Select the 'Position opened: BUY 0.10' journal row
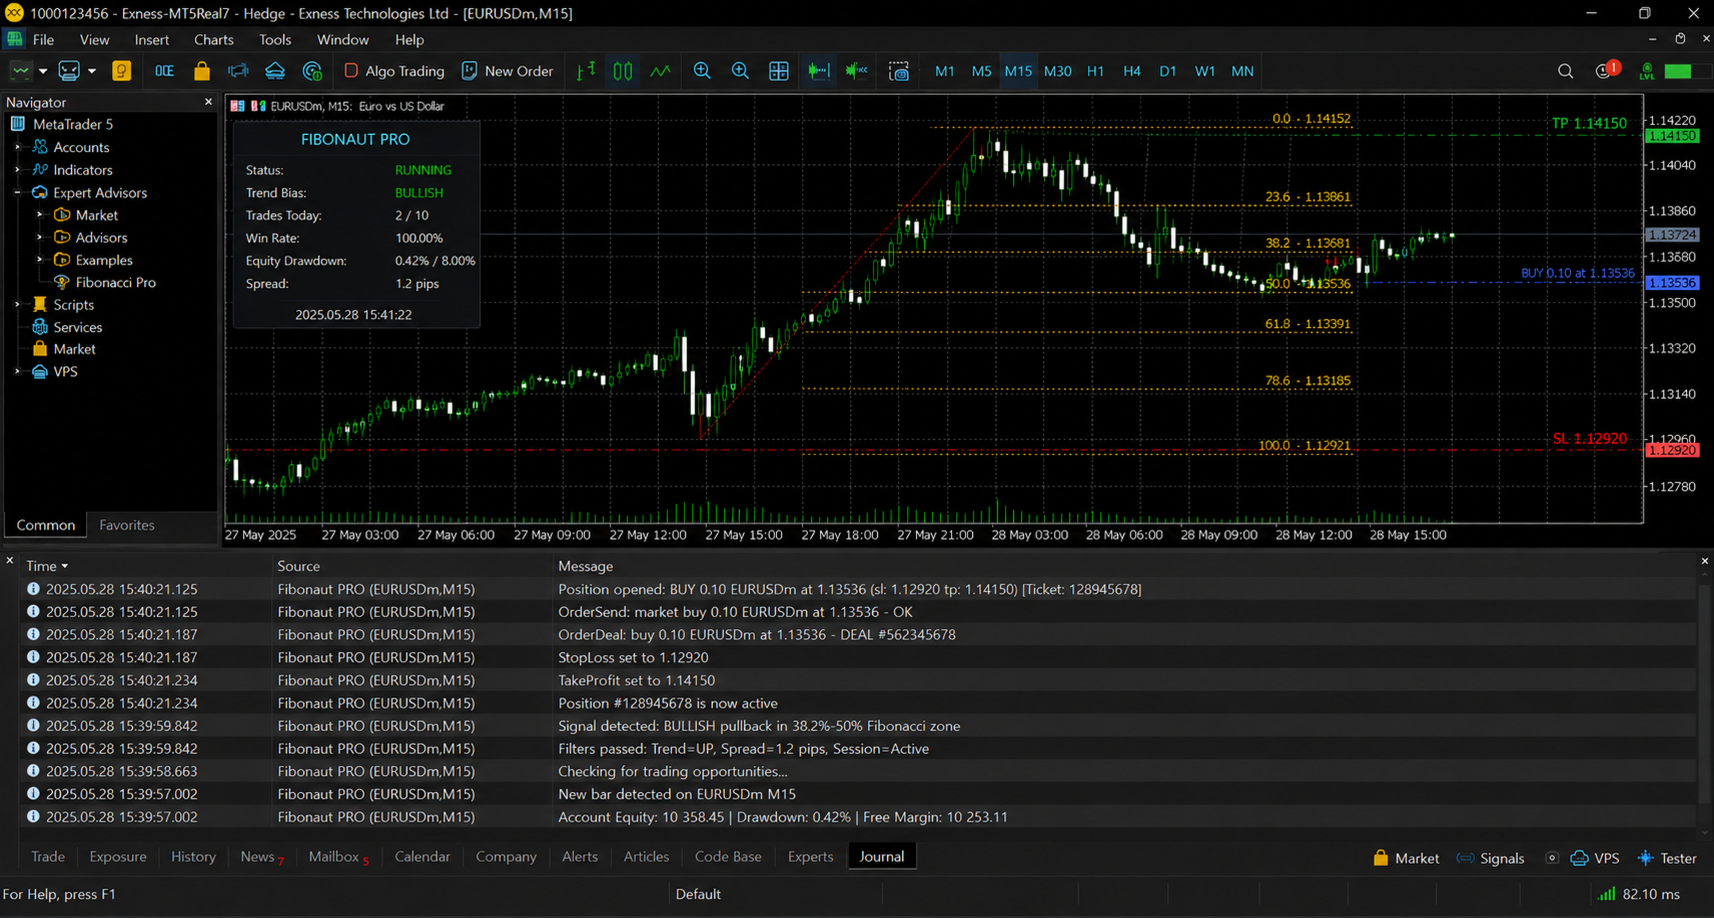 pyautogui.click(x=860, y=589)
